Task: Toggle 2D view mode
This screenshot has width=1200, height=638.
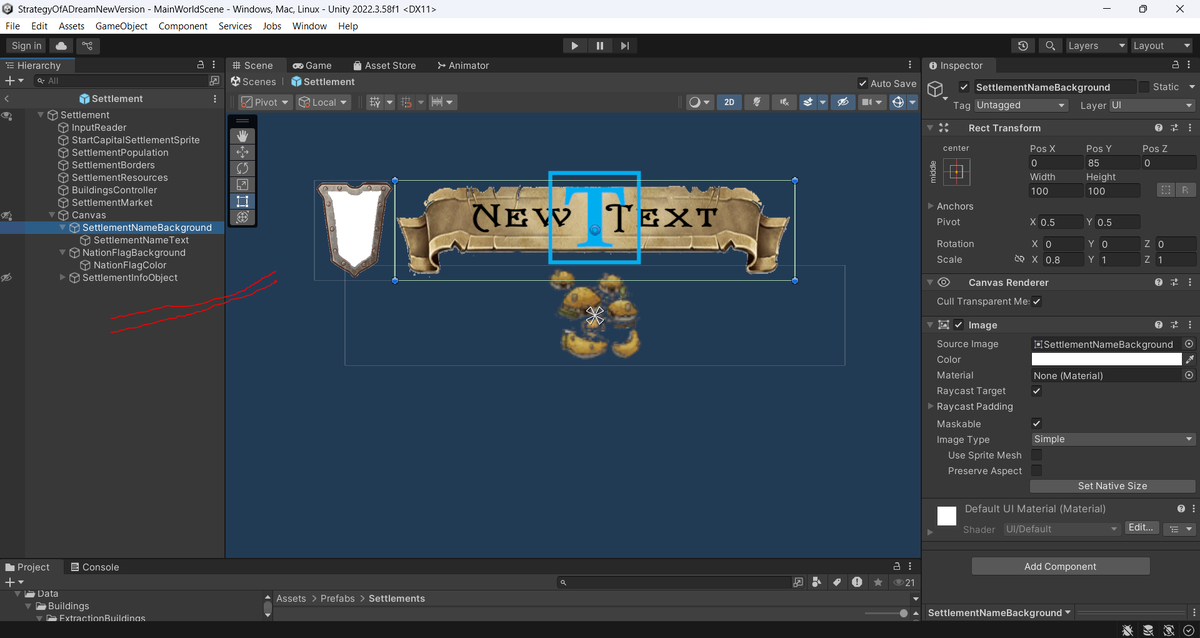Action: (729, 102)
